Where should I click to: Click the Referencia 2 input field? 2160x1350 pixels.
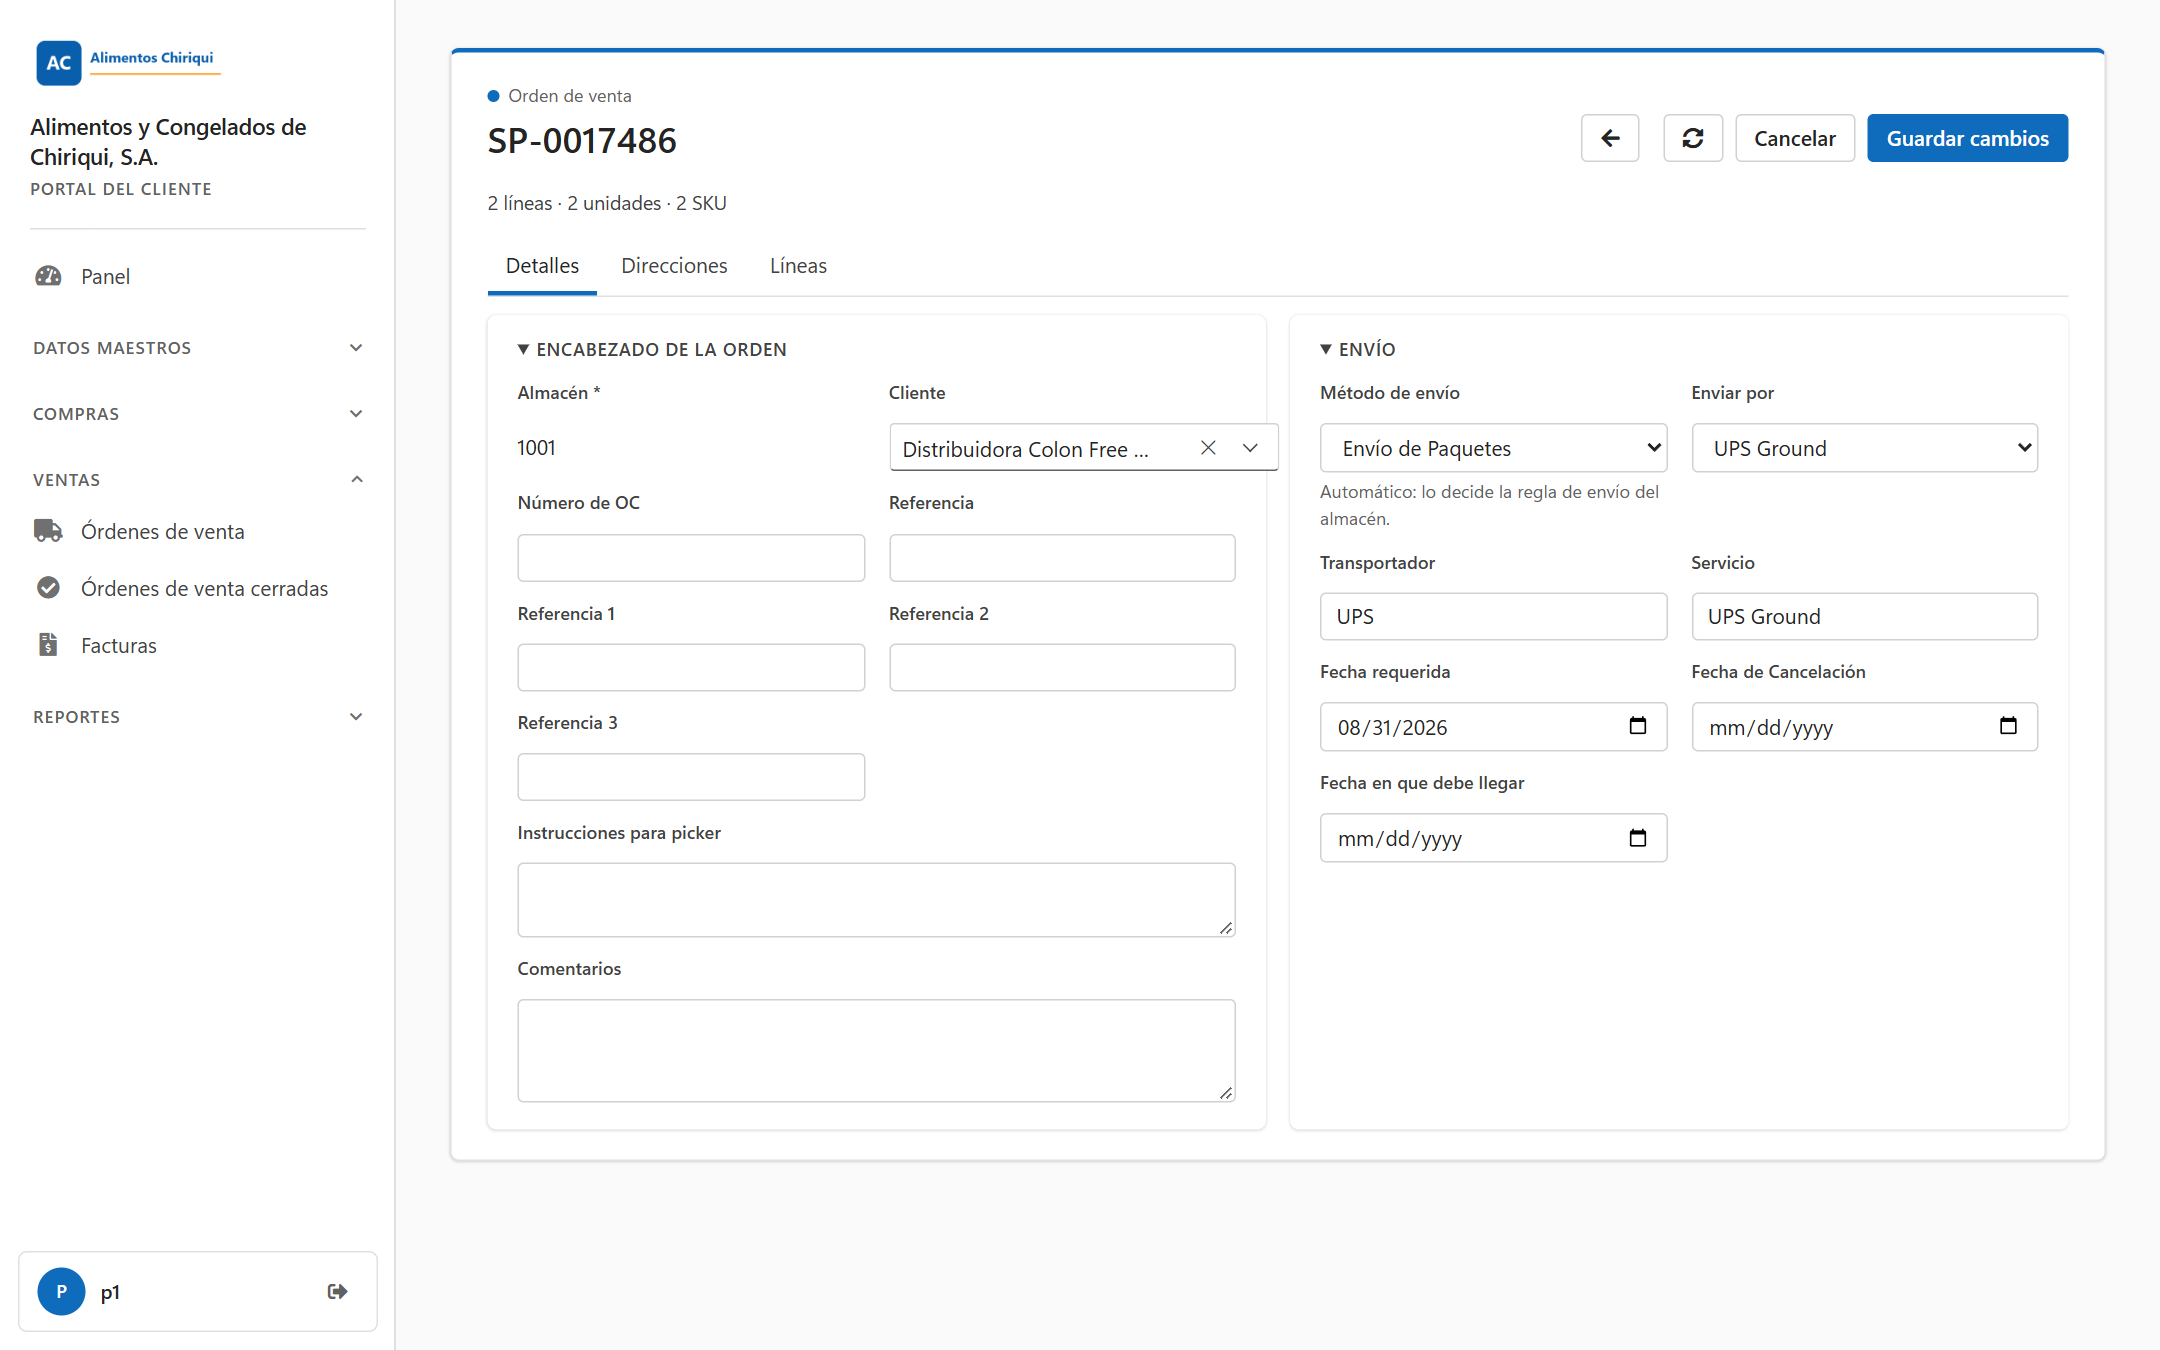tap(1062, 667)
